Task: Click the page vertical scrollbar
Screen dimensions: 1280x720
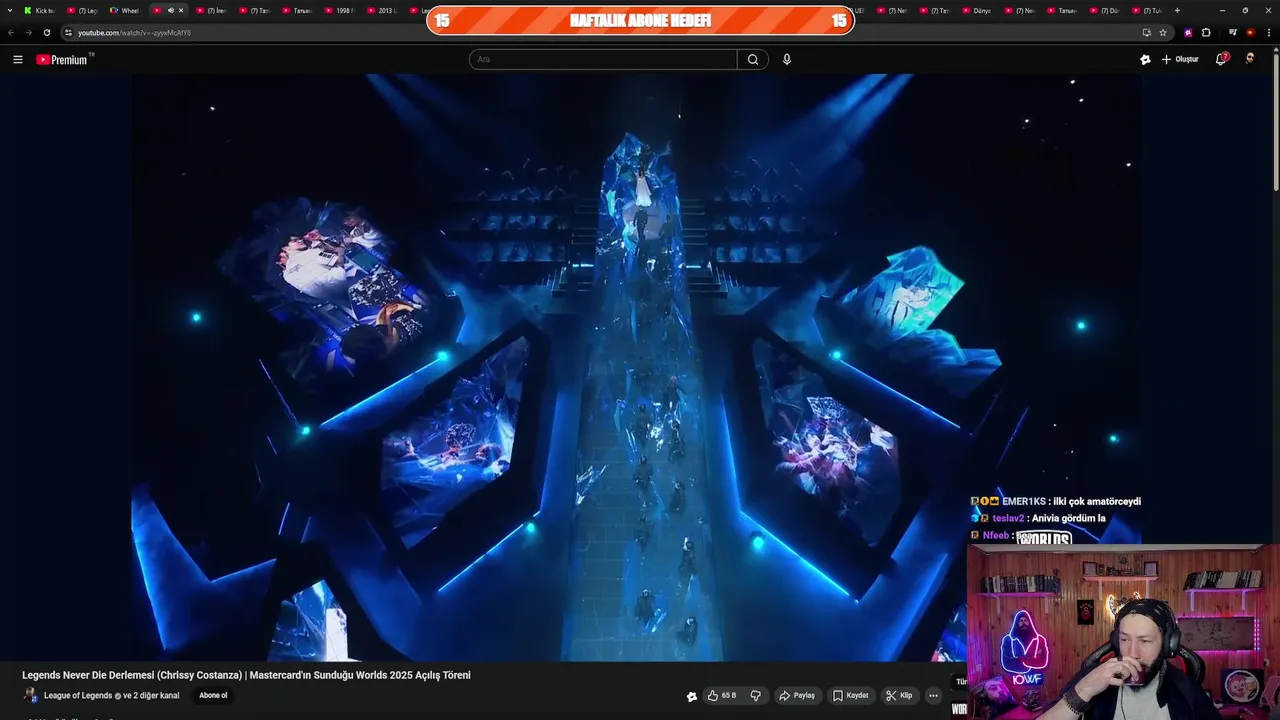Action: 1275,120
